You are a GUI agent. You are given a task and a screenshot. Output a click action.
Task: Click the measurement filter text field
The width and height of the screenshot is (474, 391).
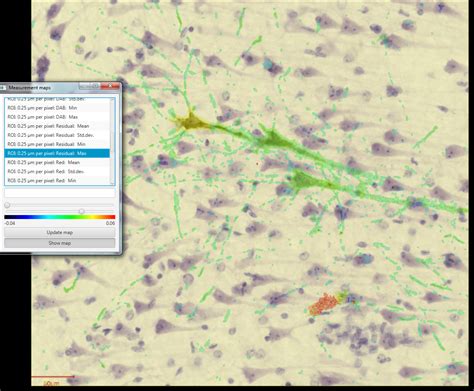point(60,193)
